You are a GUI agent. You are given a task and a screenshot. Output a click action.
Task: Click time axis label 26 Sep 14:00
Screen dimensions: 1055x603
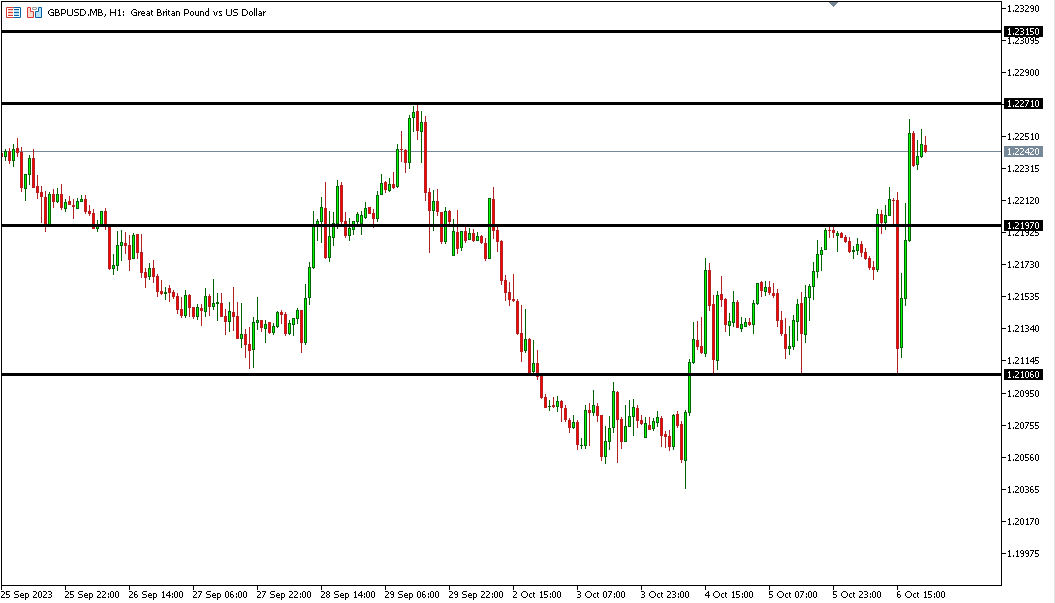[156, 595]
